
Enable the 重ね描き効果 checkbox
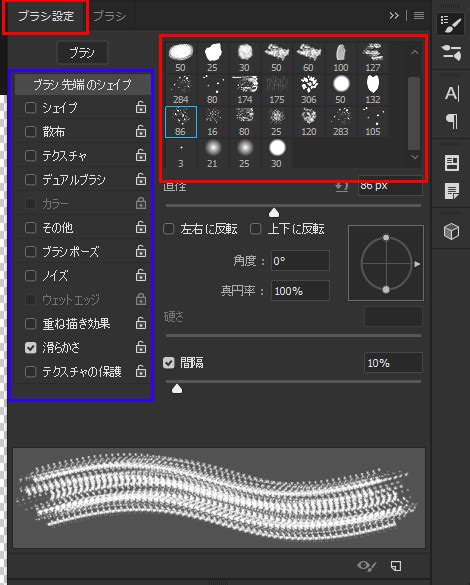[x=30, y=323]
